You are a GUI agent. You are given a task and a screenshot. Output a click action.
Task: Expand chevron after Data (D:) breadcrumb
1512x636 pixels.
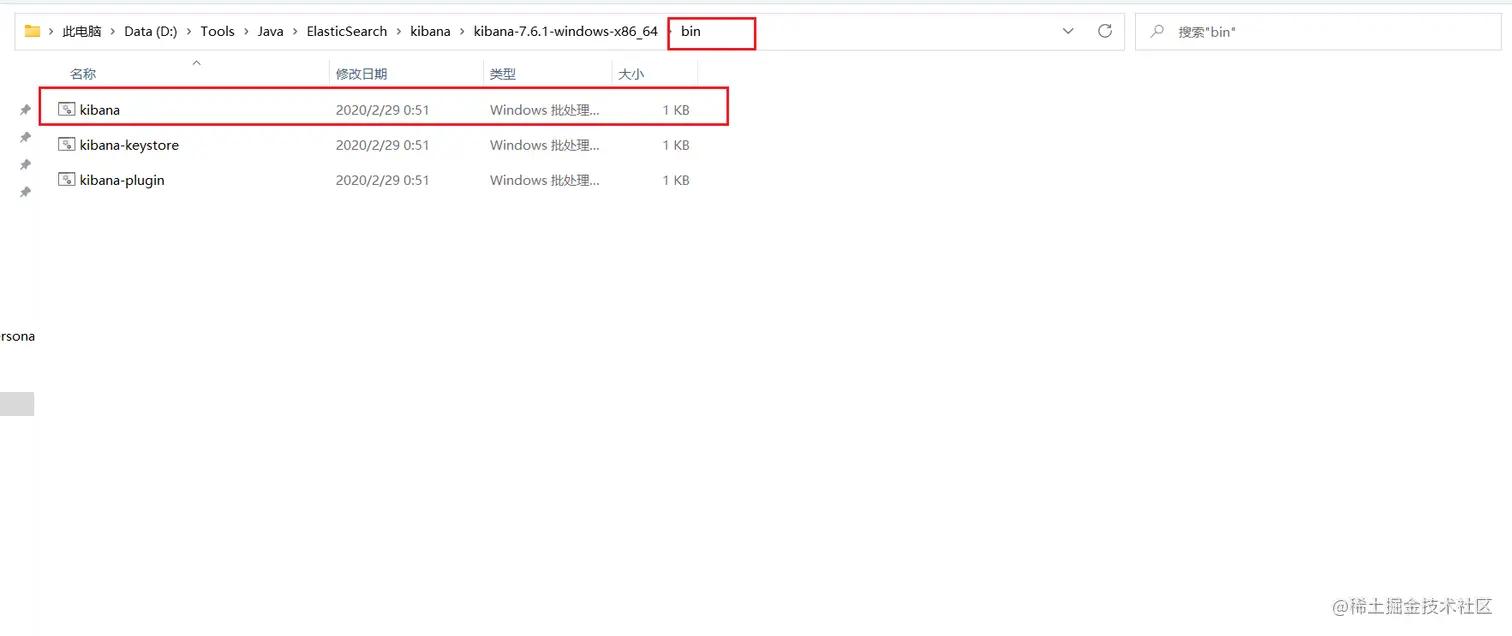[x=189, y=31]
